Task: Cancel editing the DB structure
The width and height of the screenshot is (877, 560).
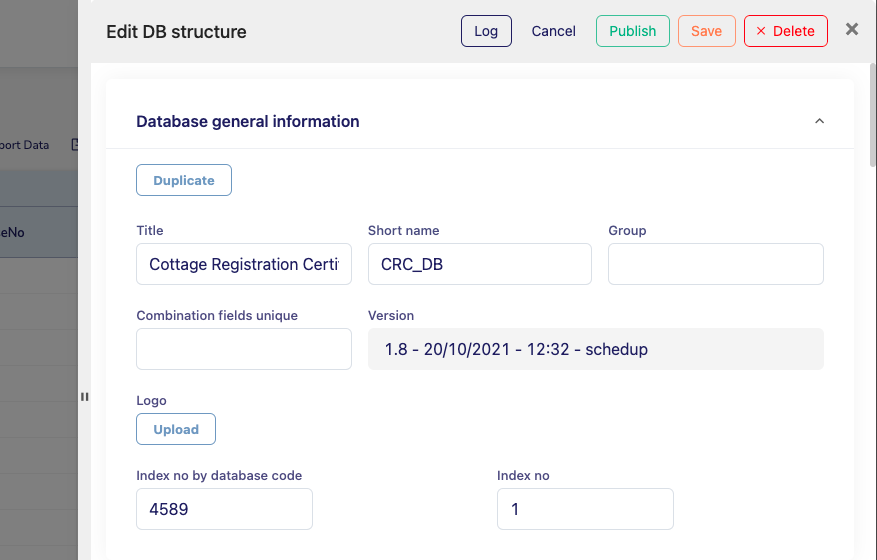Action: pos(553,31)
